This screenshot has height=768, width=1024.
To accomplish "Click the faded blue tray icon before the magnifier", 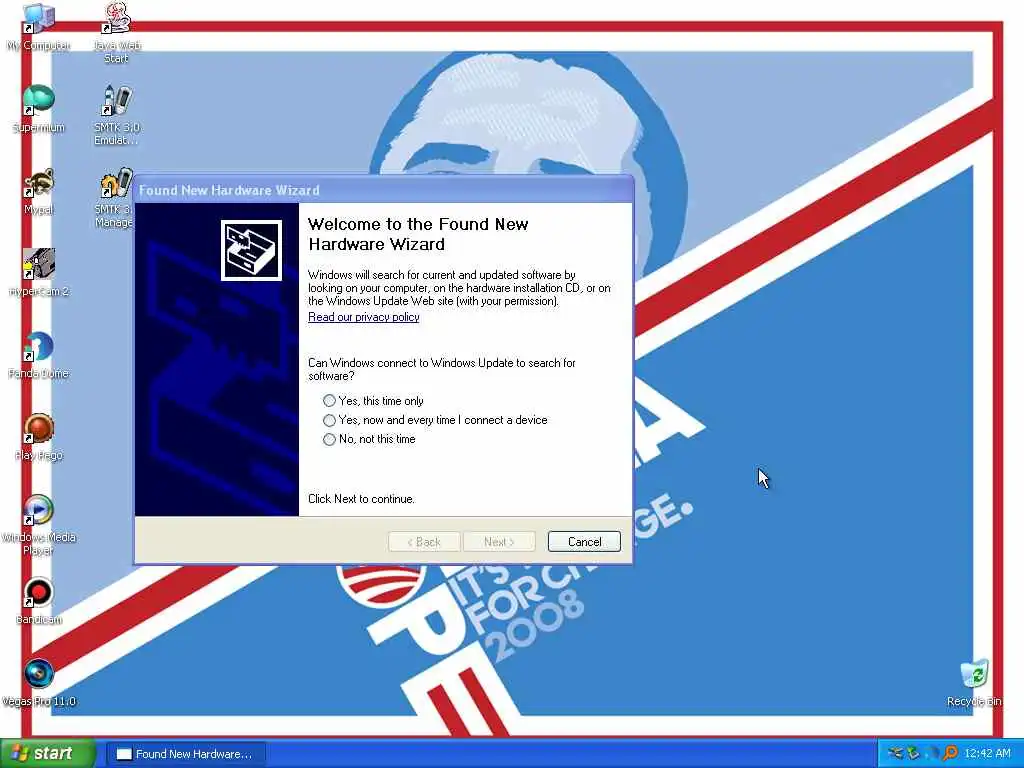I will pyautogui.click(x=933, y=754).
